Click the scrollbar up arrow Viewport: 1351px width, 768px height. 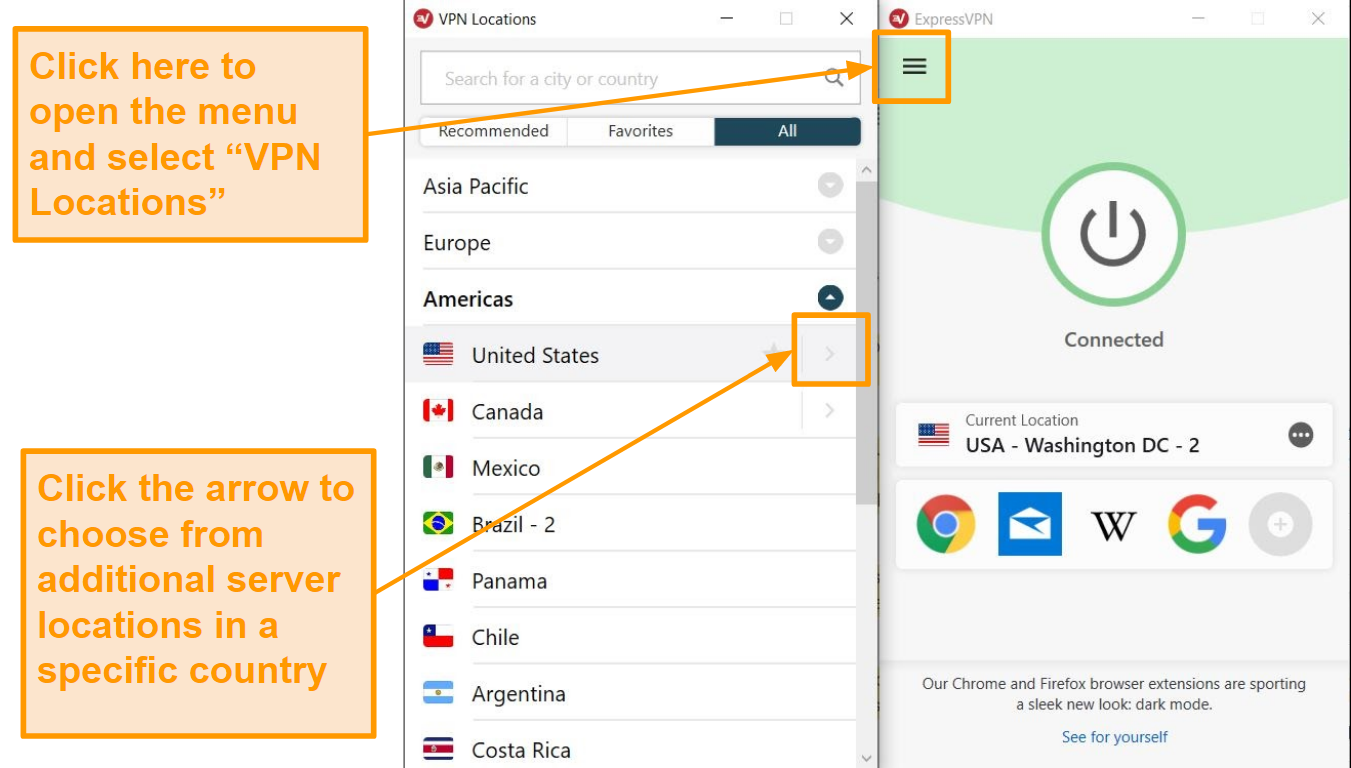click(866, 171)
